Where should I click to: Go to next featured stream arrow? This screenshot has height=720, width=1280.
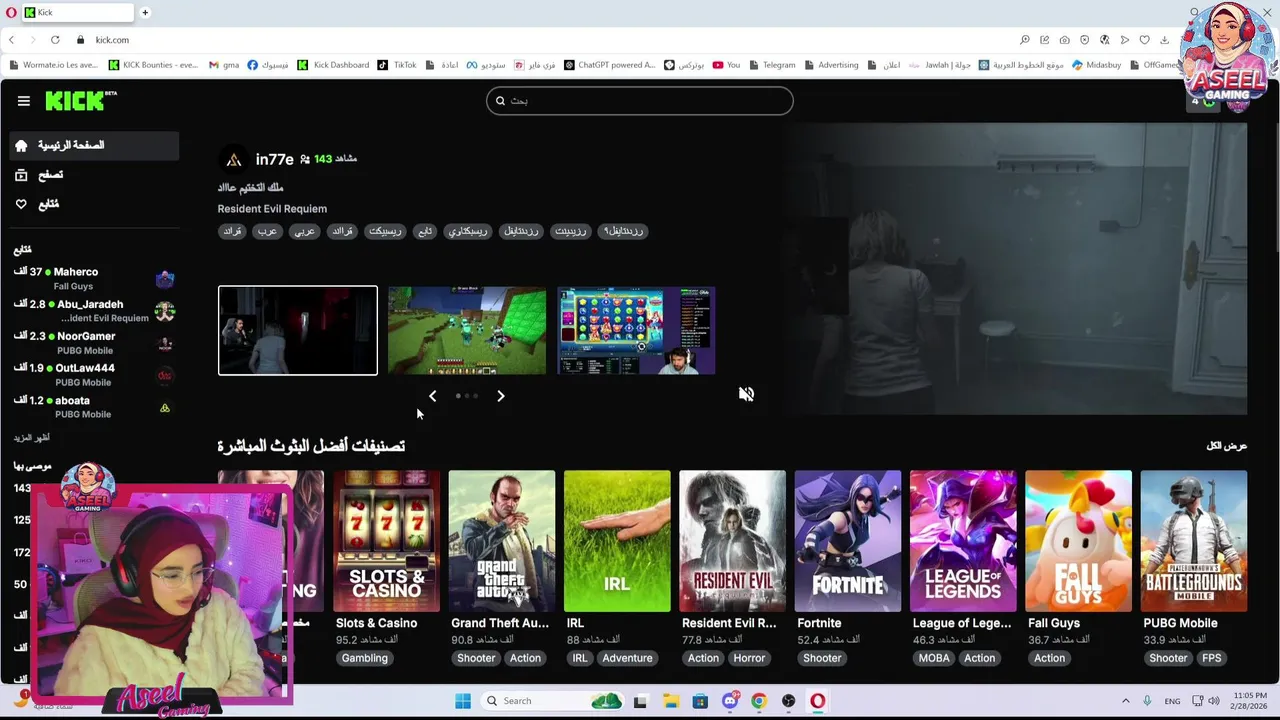501,396
